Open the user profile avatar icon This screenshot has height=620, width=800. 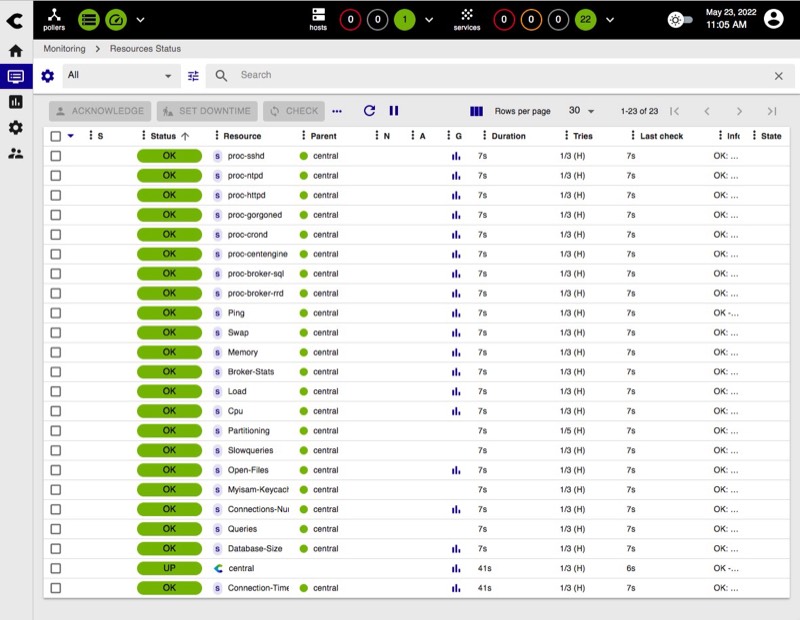click(x=773, y=19)
